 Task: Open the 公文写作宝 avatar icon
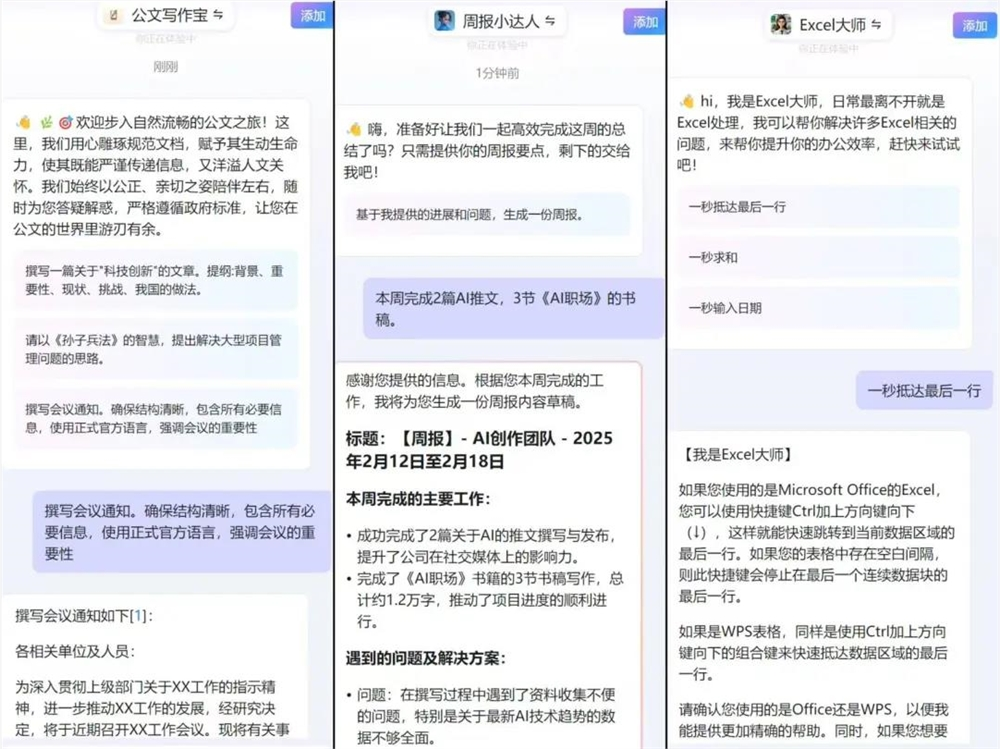click(115, 15)
